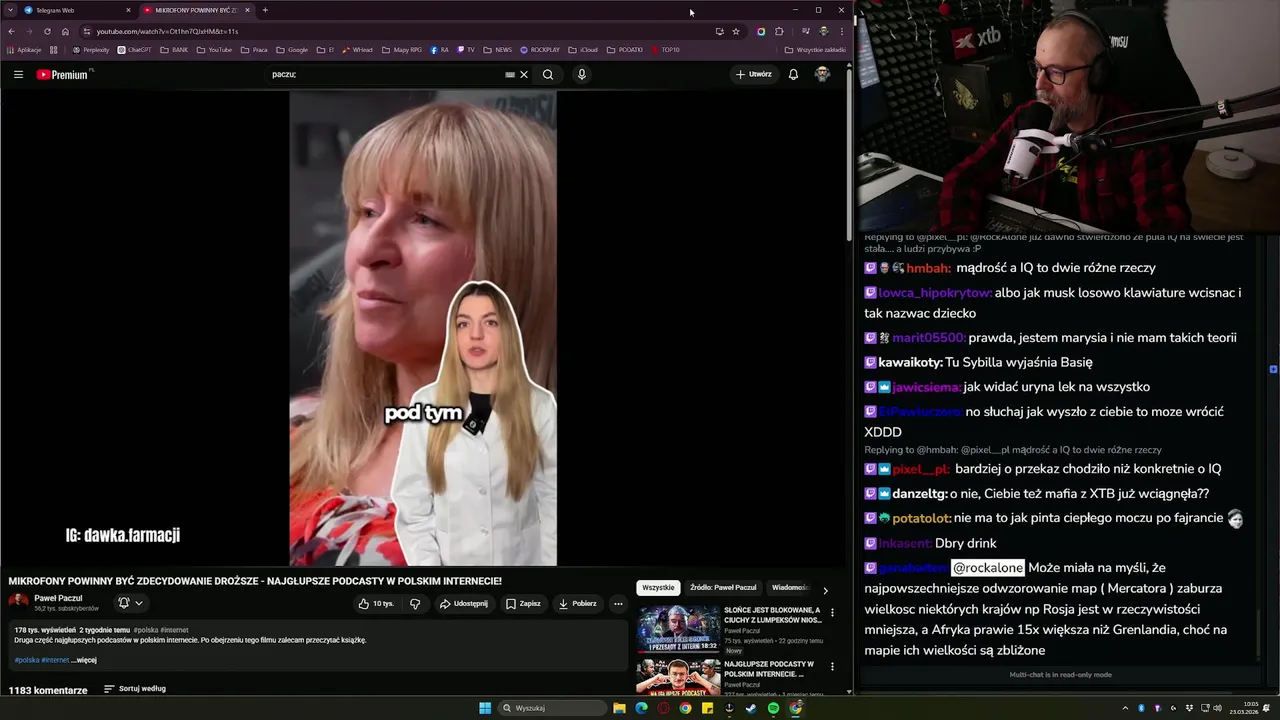
Task: Open the Aplikacje bookmarks shortcut
Action: click(24, 50)
